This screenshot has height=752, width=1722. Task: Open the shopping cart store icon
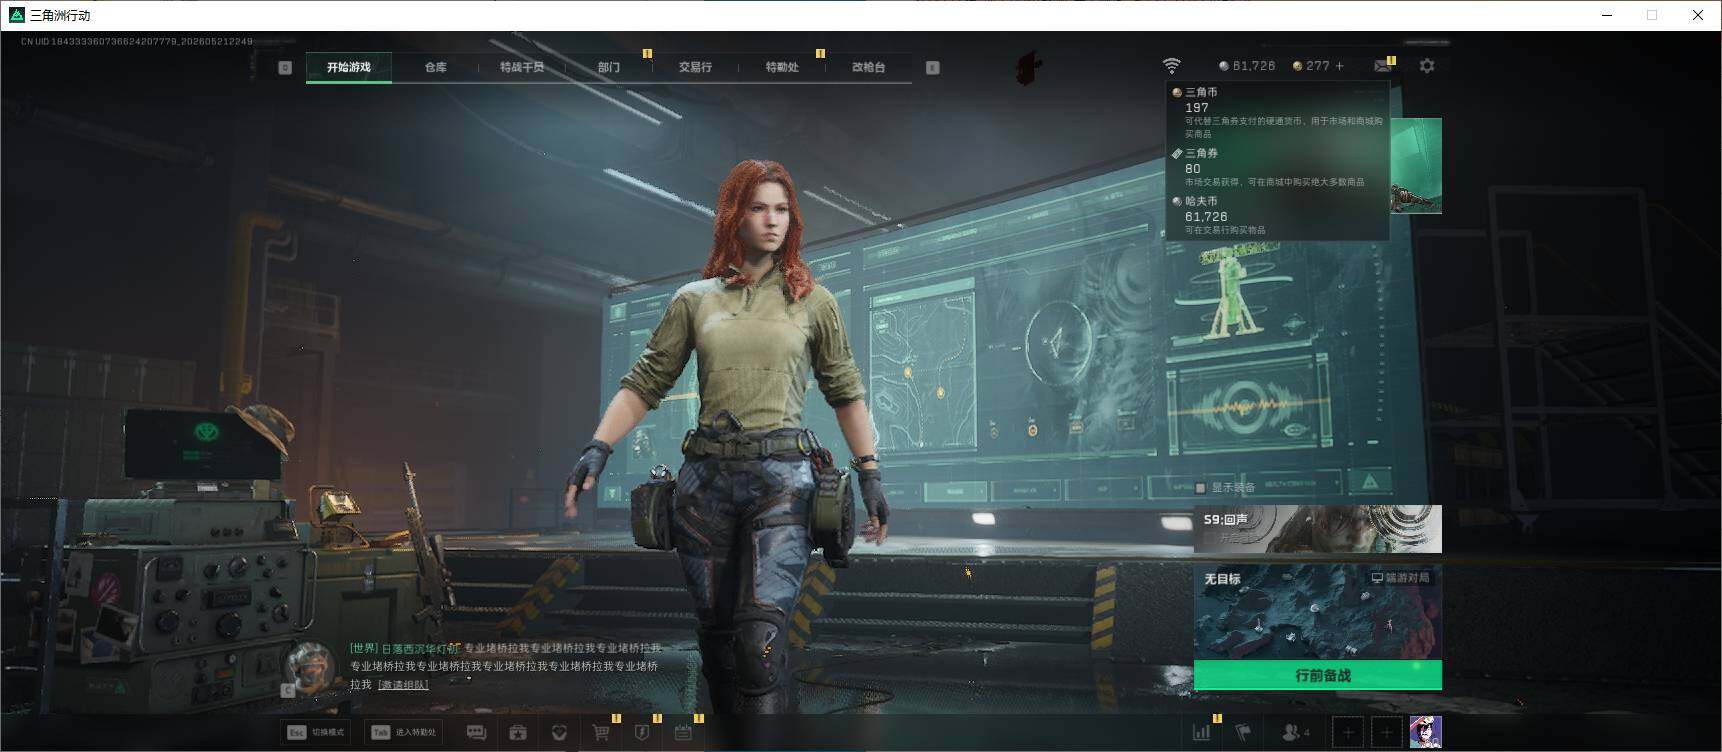[x=601, y=733]
